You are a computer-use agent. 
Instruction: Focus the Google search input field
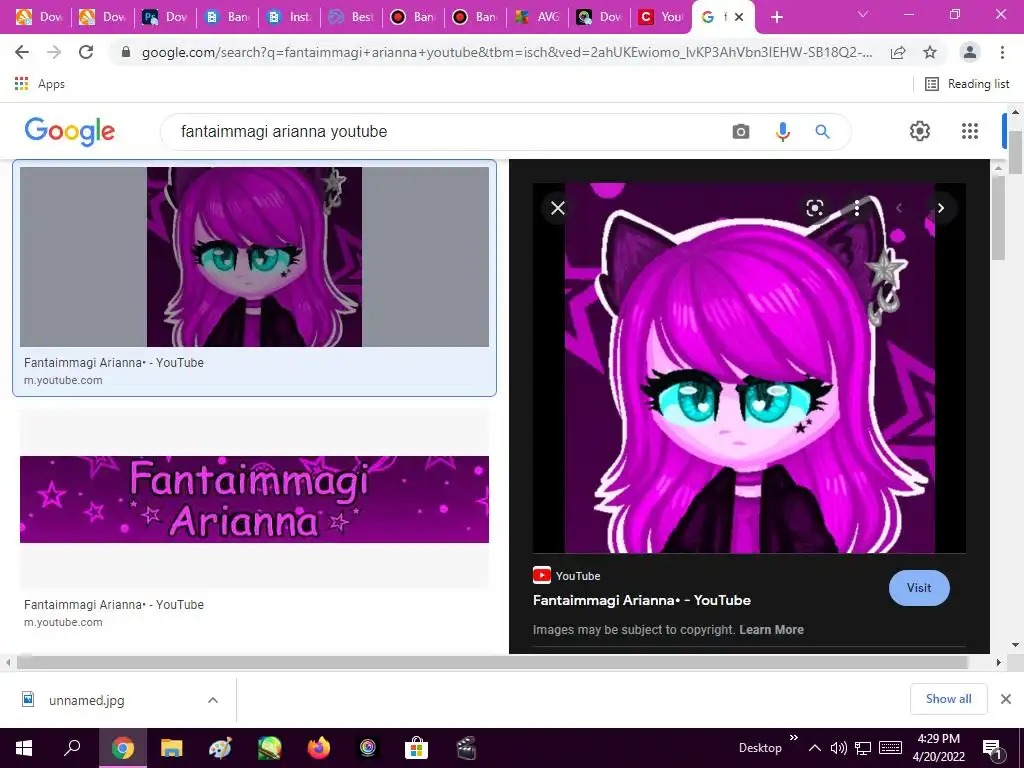coord(451,131)
